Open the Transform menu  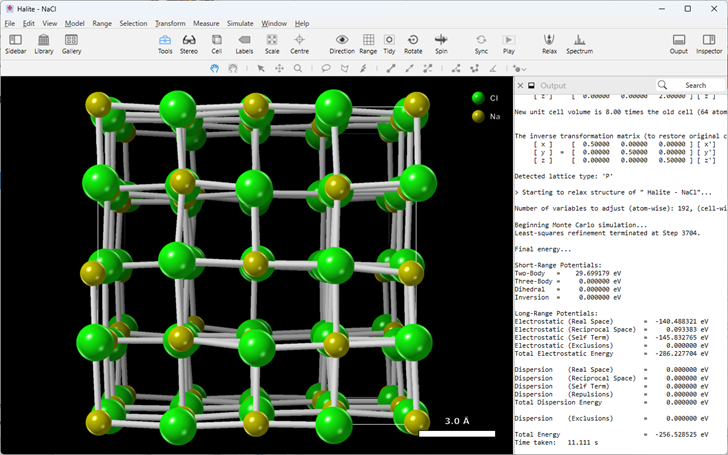point(170,23)
